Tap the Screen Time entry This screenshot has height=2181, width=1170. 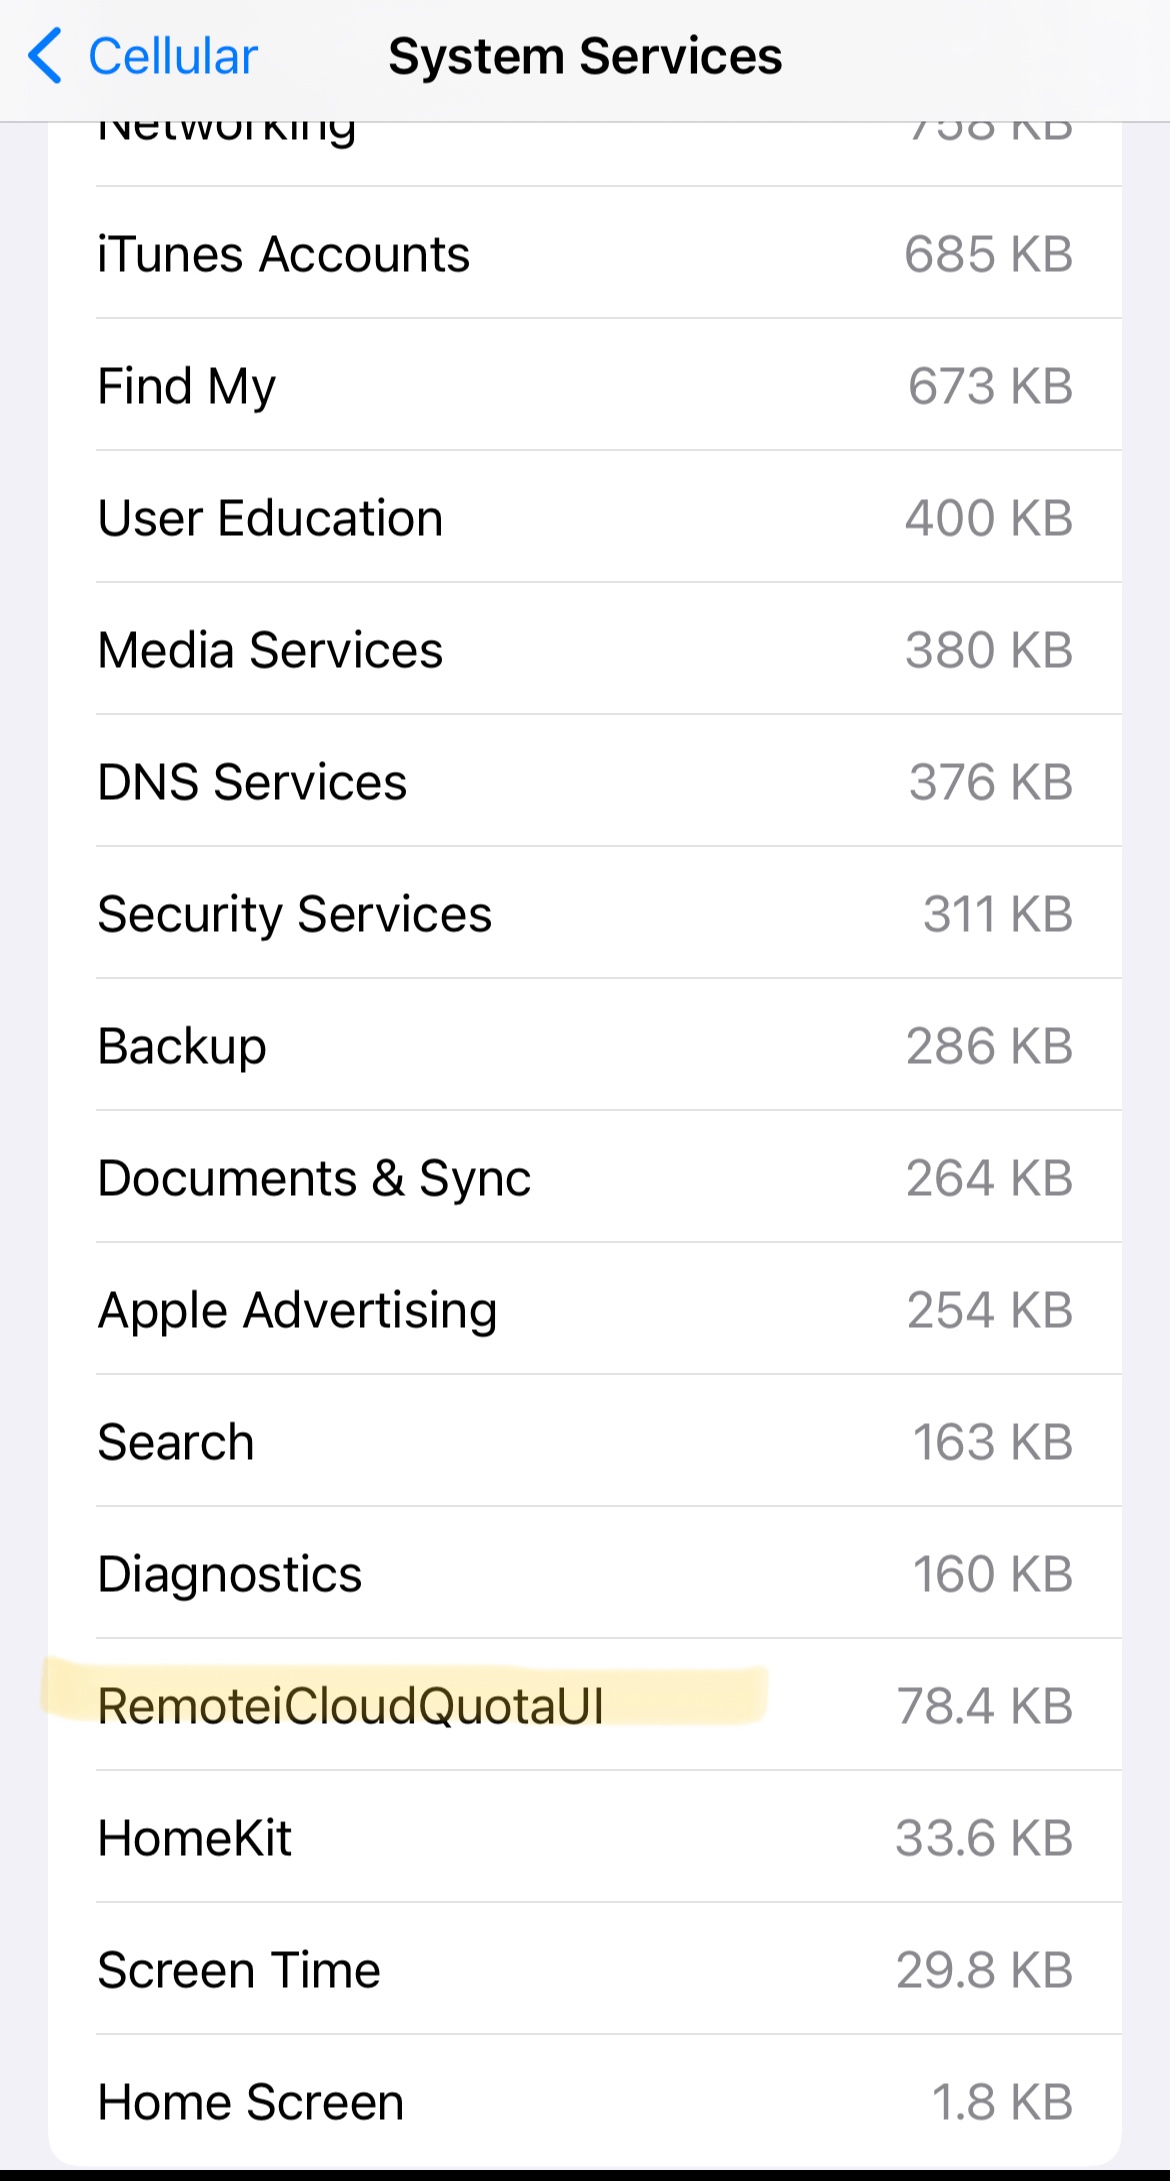click(585, 1970)
